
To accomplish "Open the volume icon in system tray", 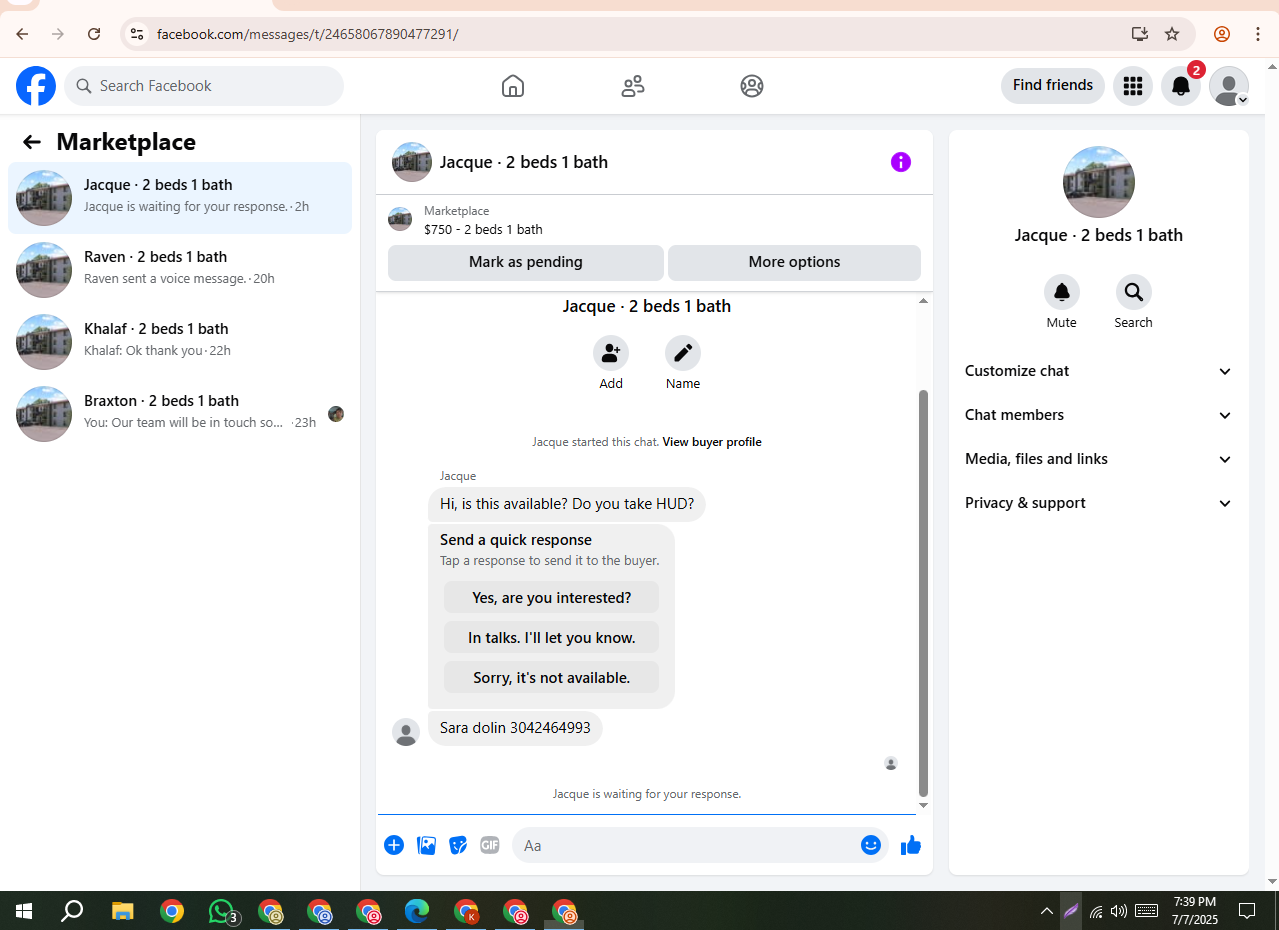I will pos(1119,911).
